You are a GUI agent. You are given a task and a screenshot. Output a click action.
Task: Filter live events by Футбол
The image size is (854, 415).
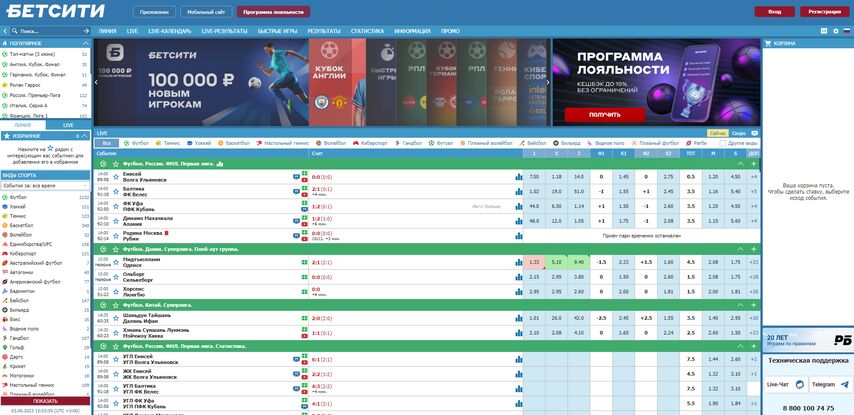(136, 143)
